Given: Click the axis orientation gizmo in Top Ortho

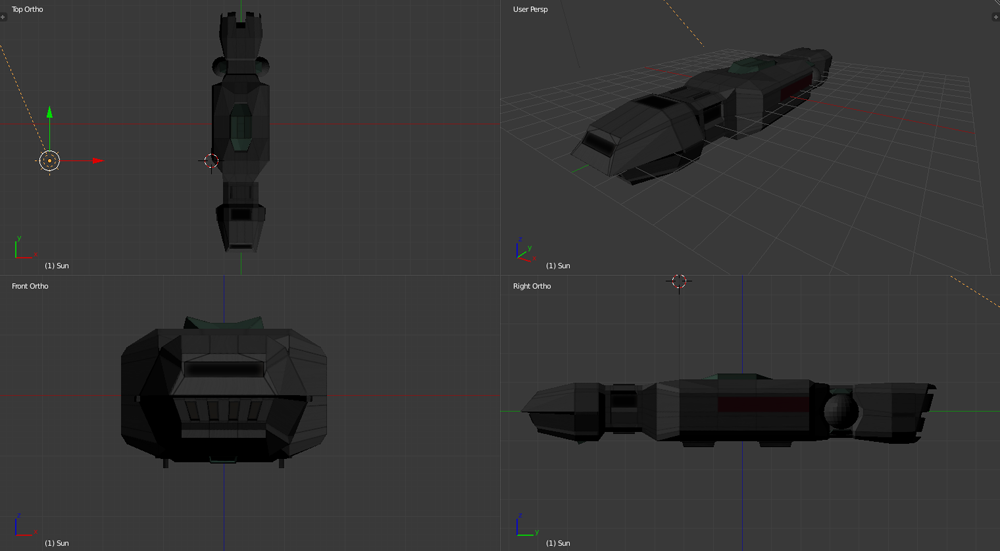Looking at the screenshot, I should tap(25, 248).
